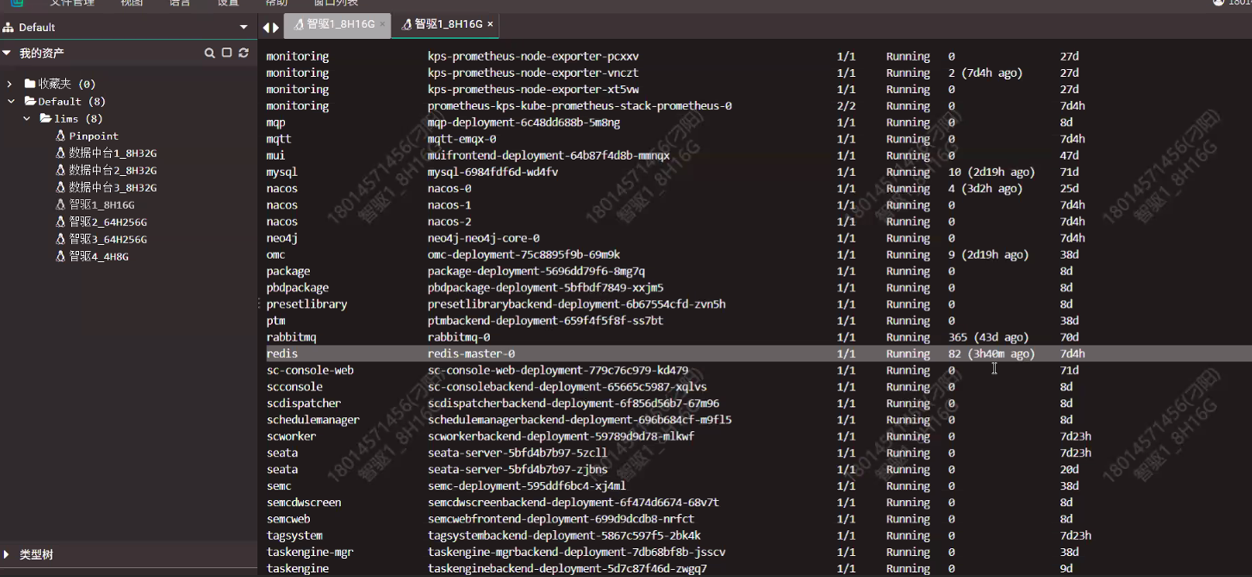Select the 智驱4_4H8G host
Screen dimensions: 1252x577
[98, 257]
